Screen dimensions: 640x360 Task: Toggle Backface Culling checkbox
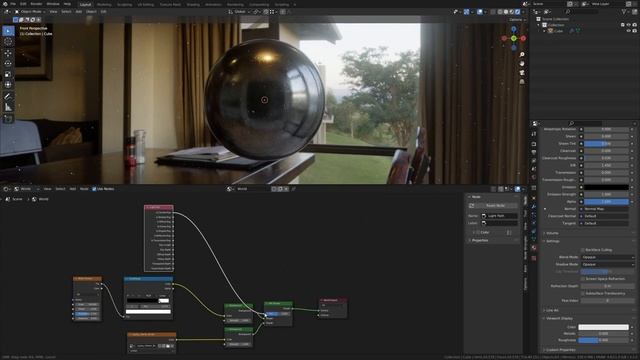pyautogui.click(x=583, y=250)
